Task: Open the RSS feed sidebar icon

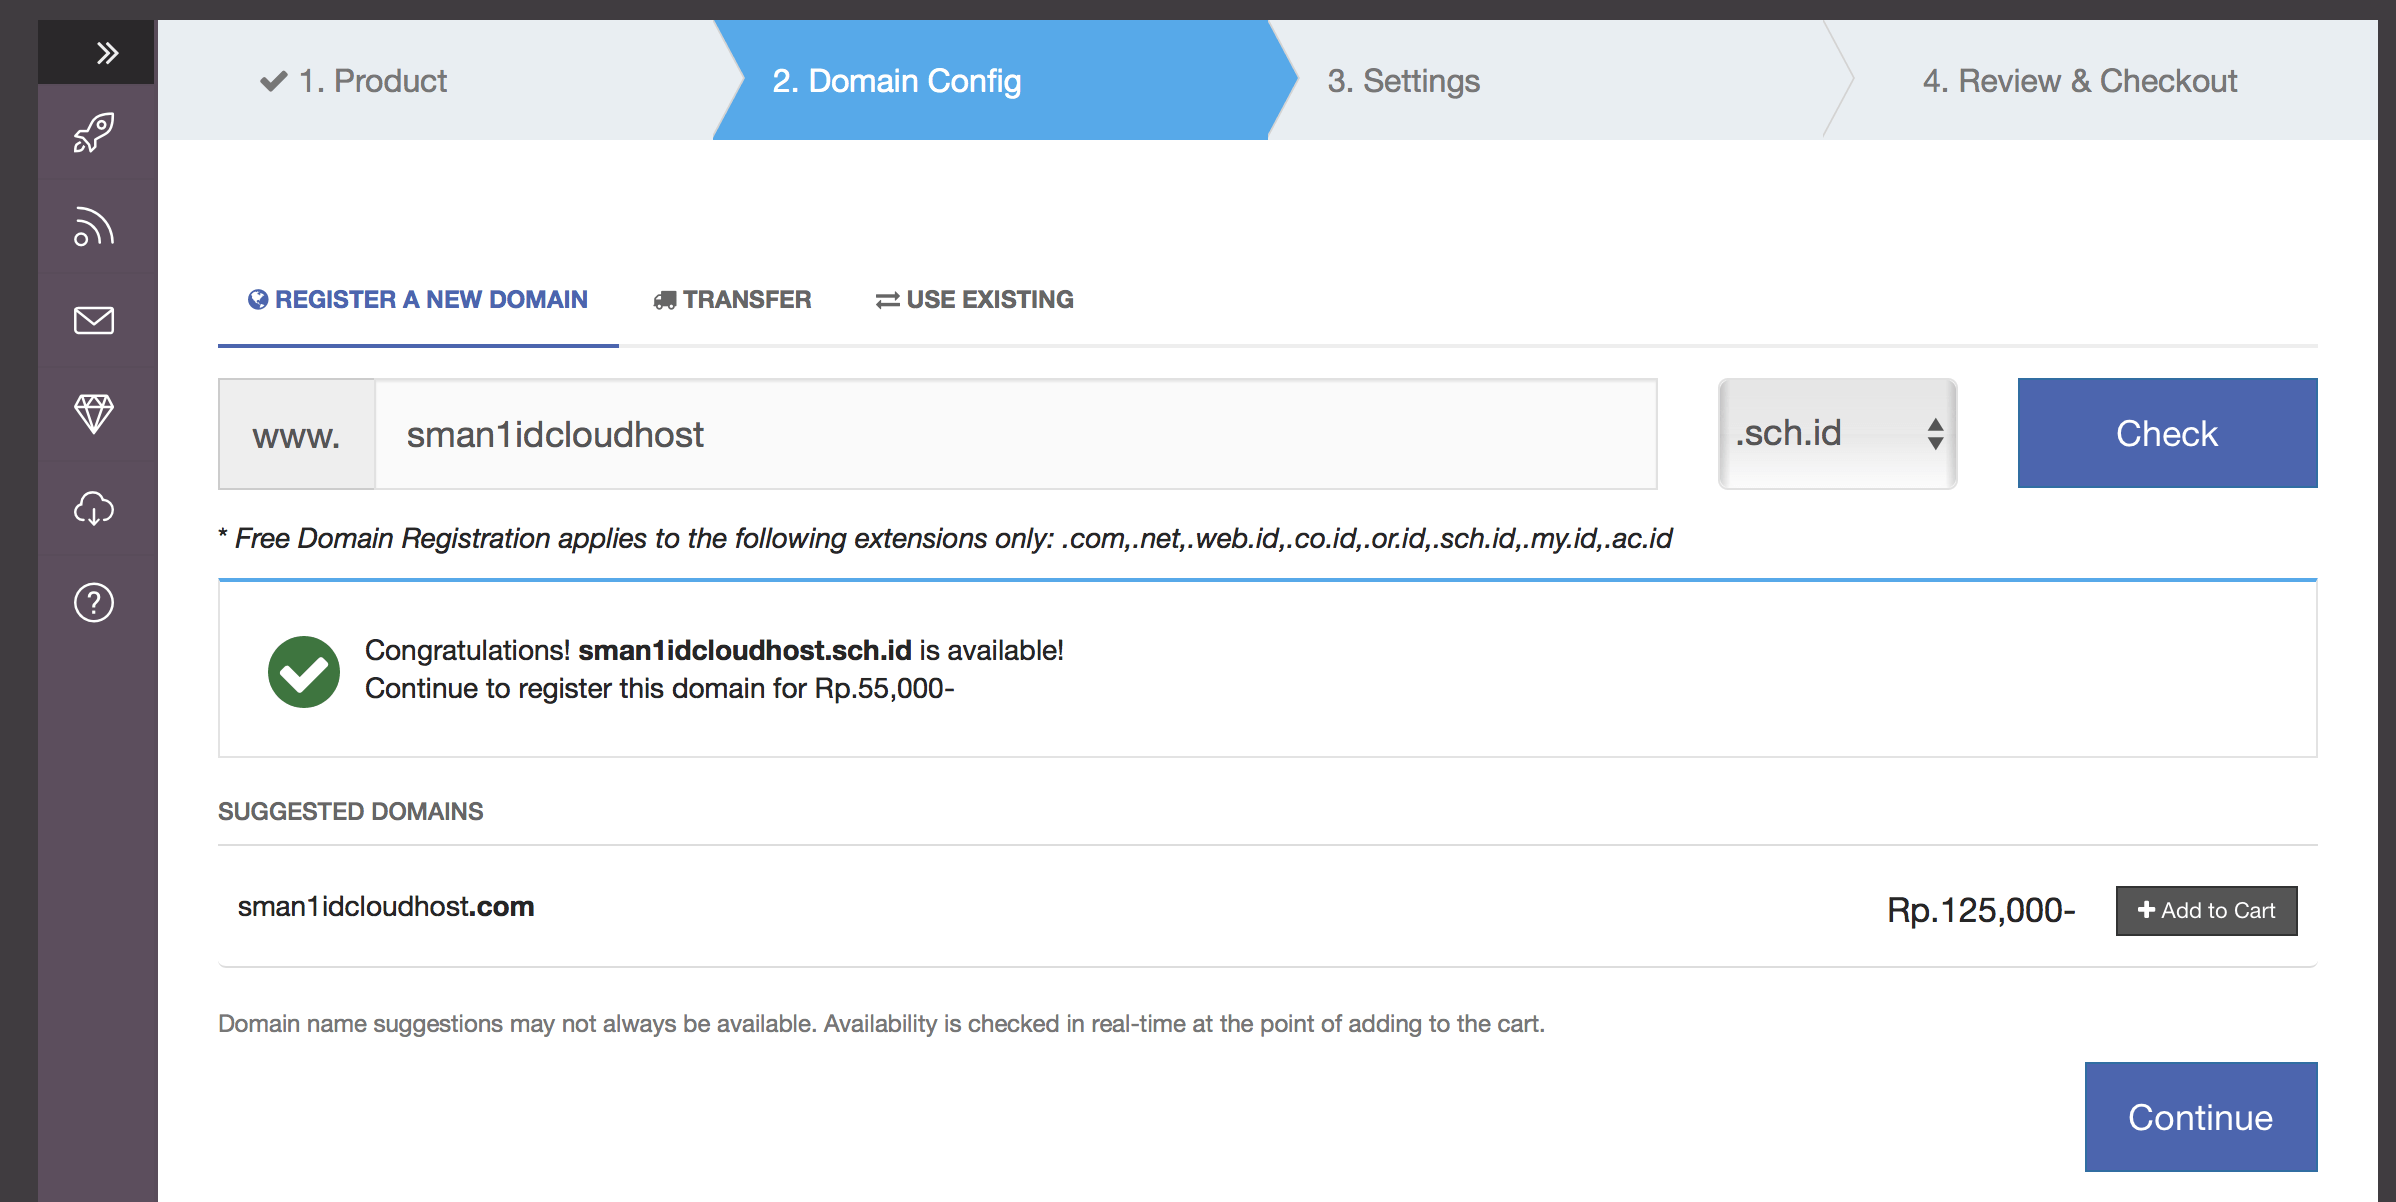Action: (x=94, y=227)
